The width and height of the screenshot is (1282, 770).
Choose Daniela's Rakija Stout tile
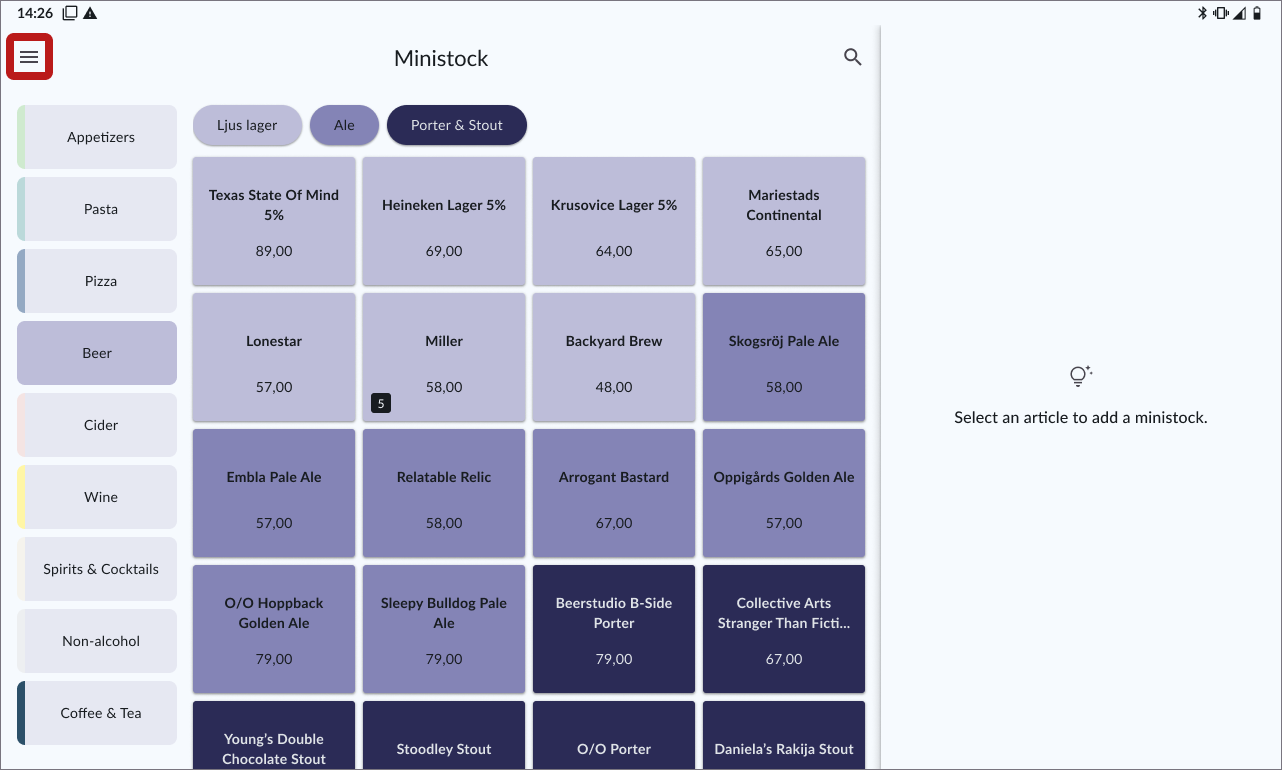pos(784,735)
